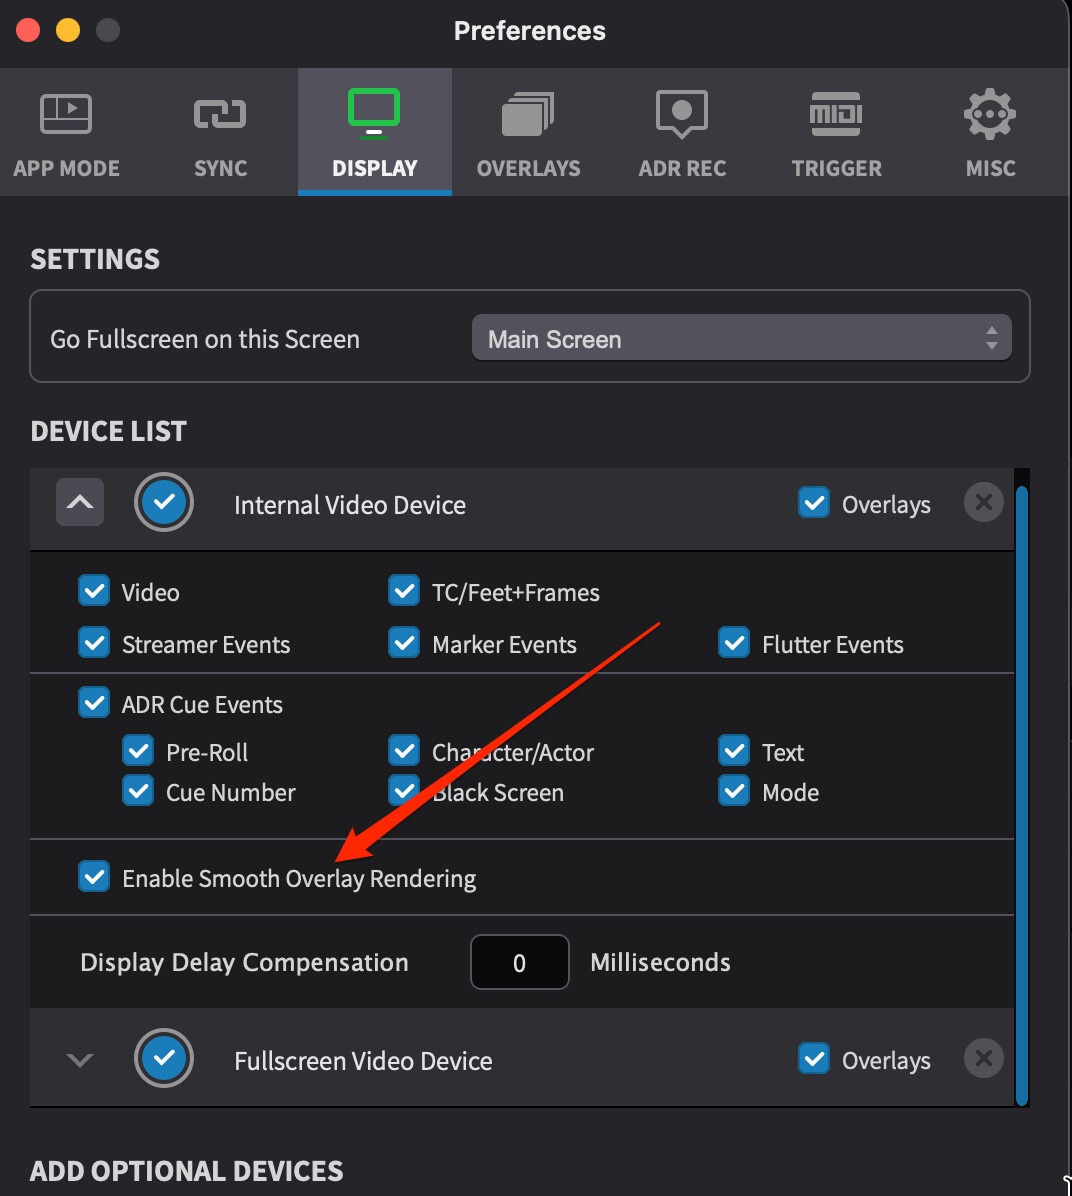Toggle Internal Video Device enable circle
This screenshot has width=1072, height=1196.
(x=164, y=502)
